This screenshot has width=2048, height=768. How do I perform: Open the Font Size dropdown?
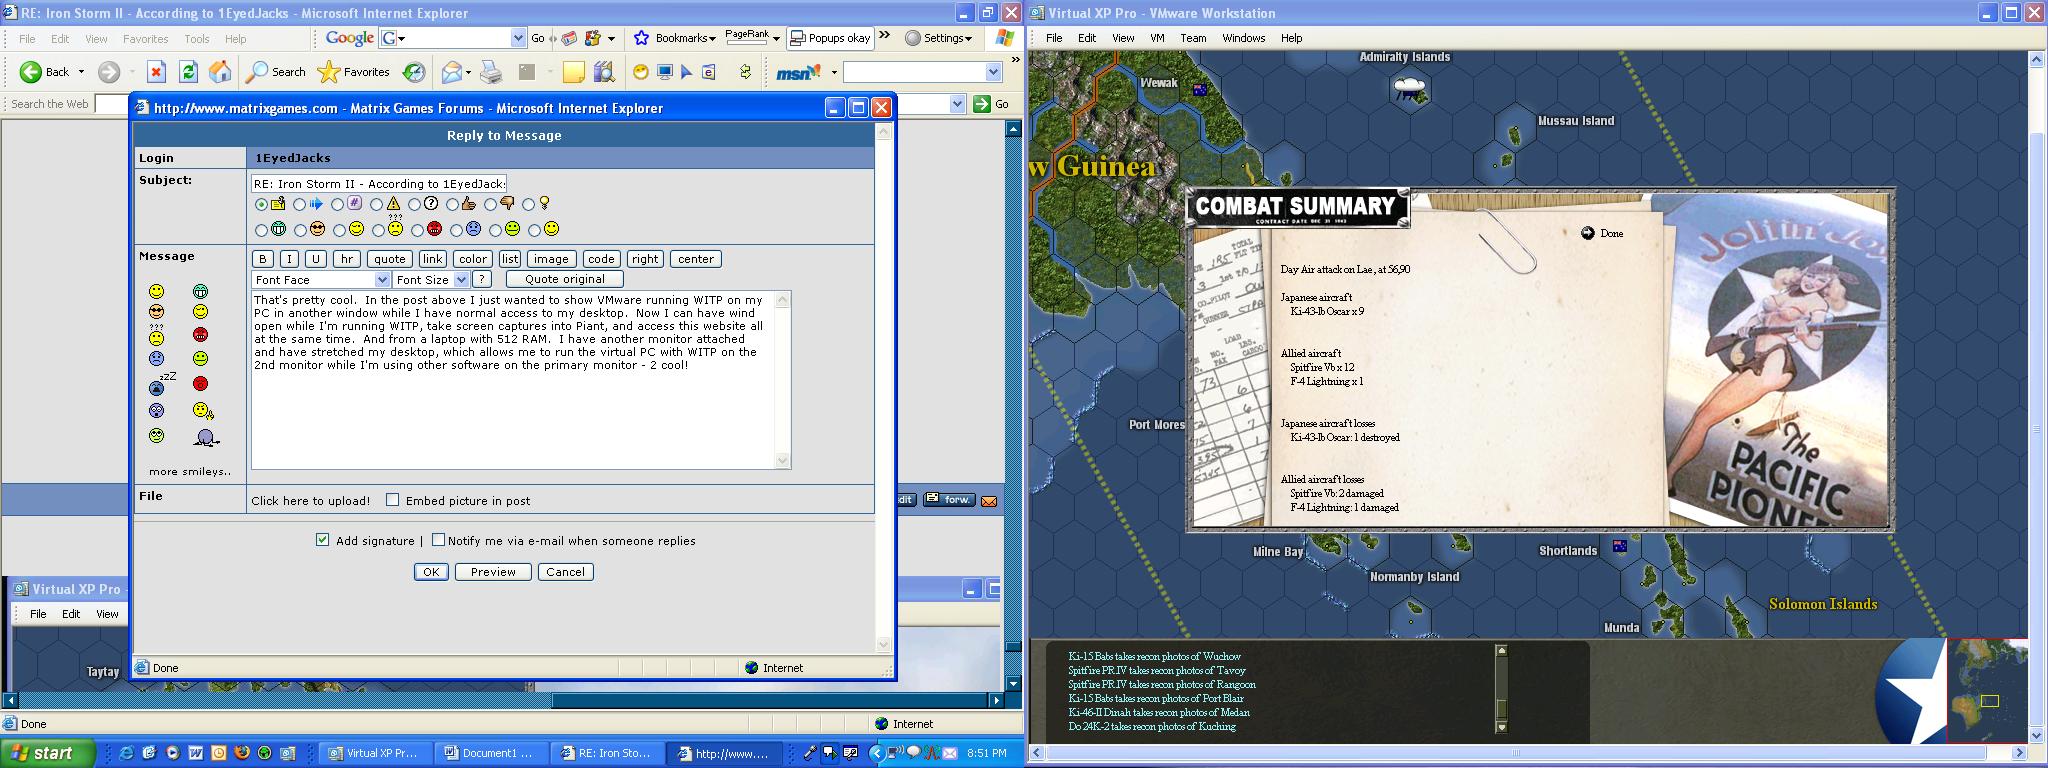[431, 280]
